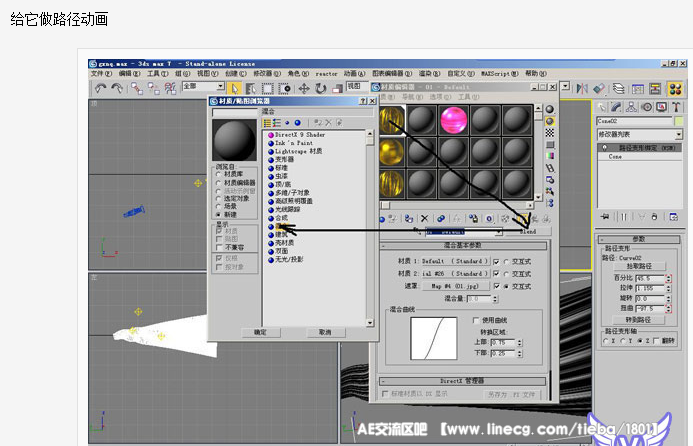
Task: Select the X axis path deform radio
Action: (x=606, y=341)
